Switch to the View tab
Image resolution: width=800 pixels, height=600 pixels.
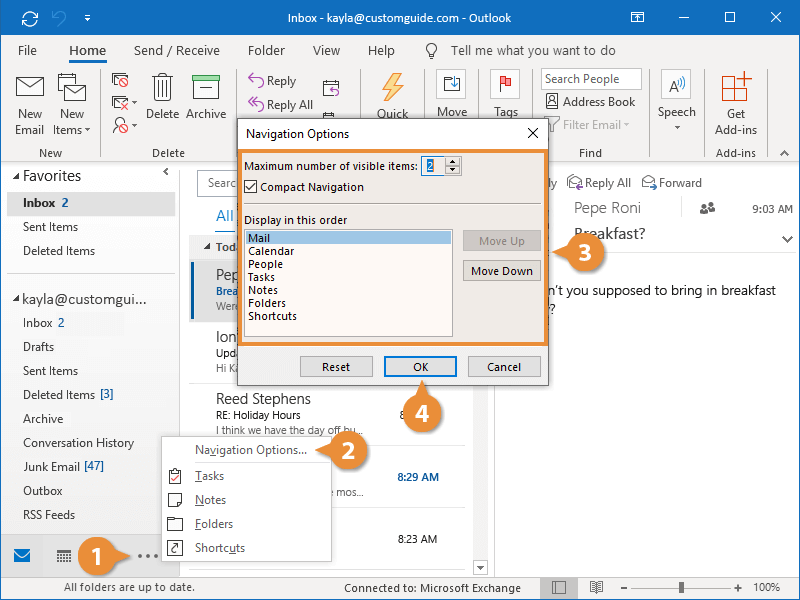click(x=326, y=51)
